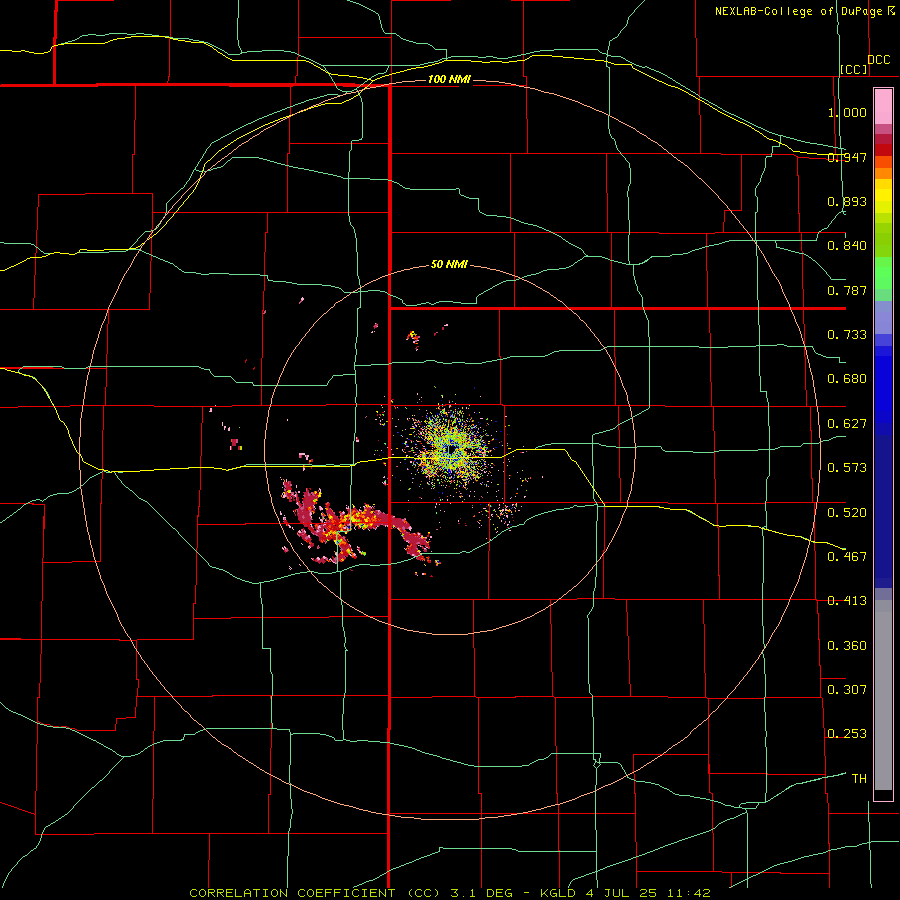900x900 pixels.
Task: Click the TH threshold label on the scale
Action: (x=859, y=779)
